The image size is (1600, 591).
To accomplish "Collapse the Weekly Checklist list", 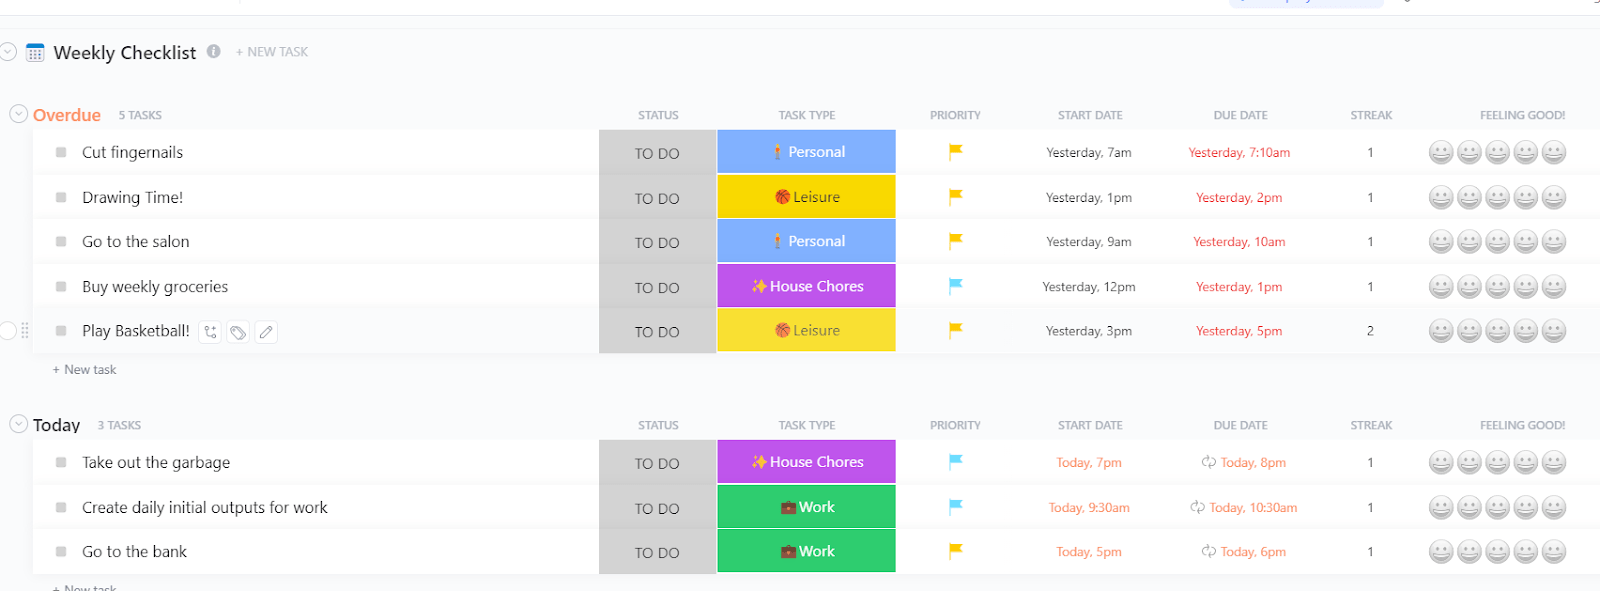I will [8, 51].
